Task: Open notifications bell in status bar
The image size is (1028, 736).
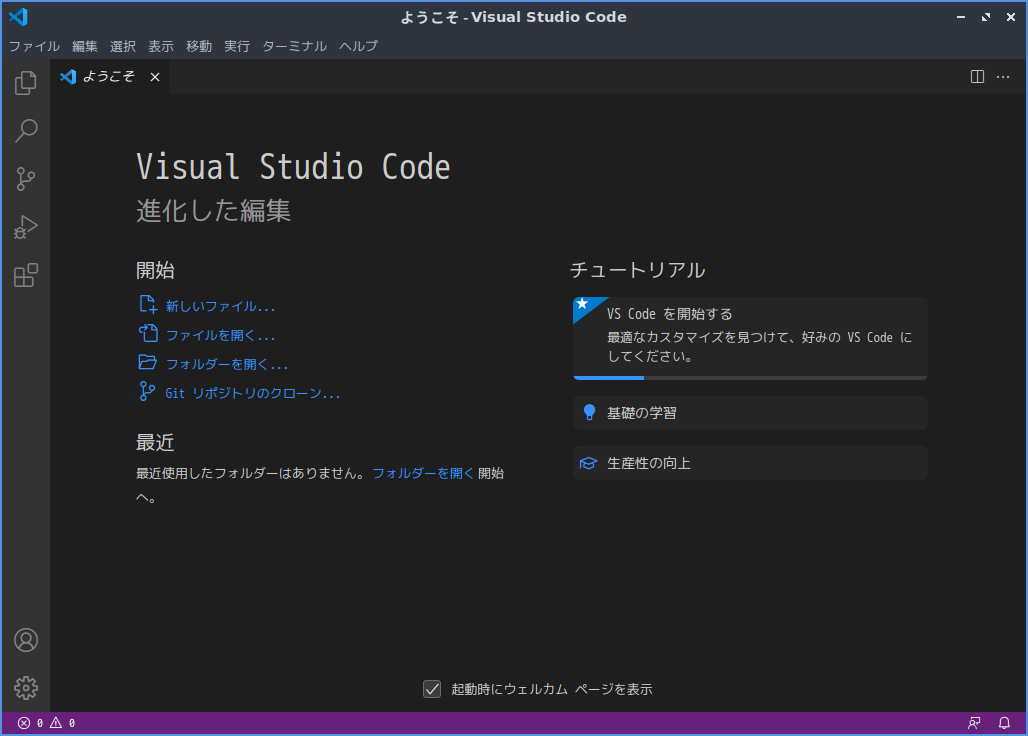Action: point(1004,723)
